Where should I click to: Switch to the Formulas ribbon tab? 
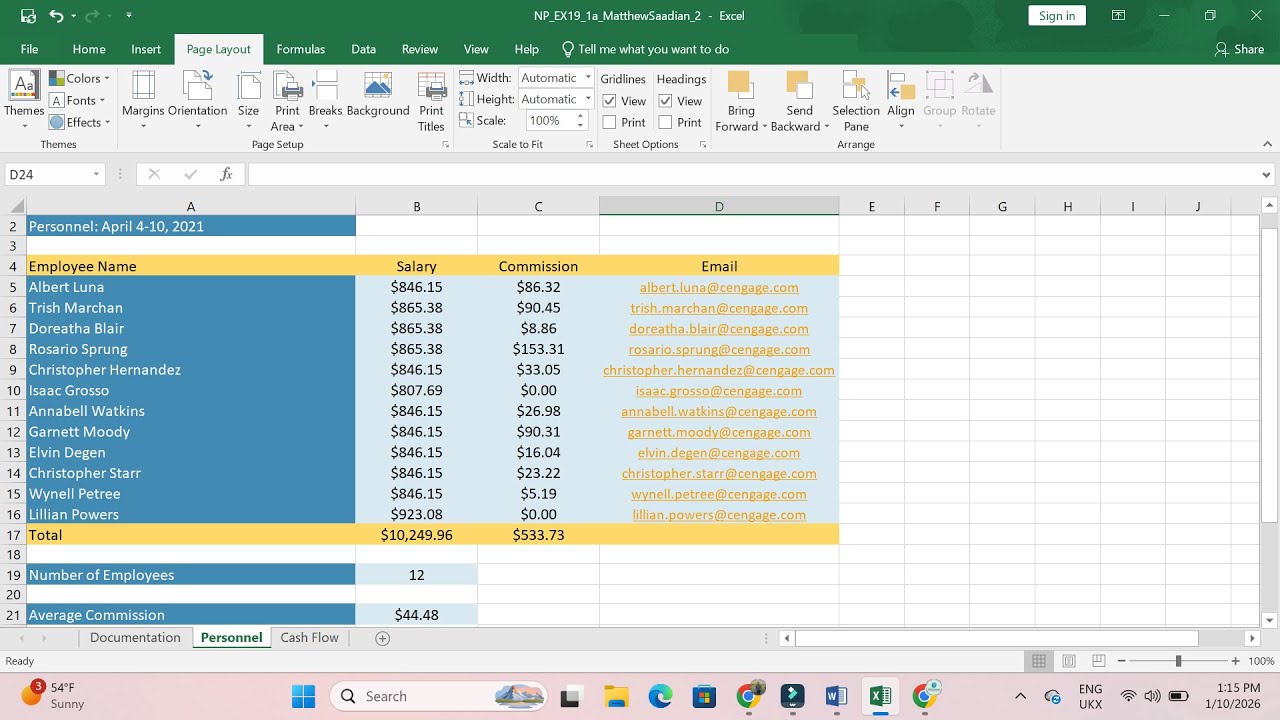pos(300,49)
